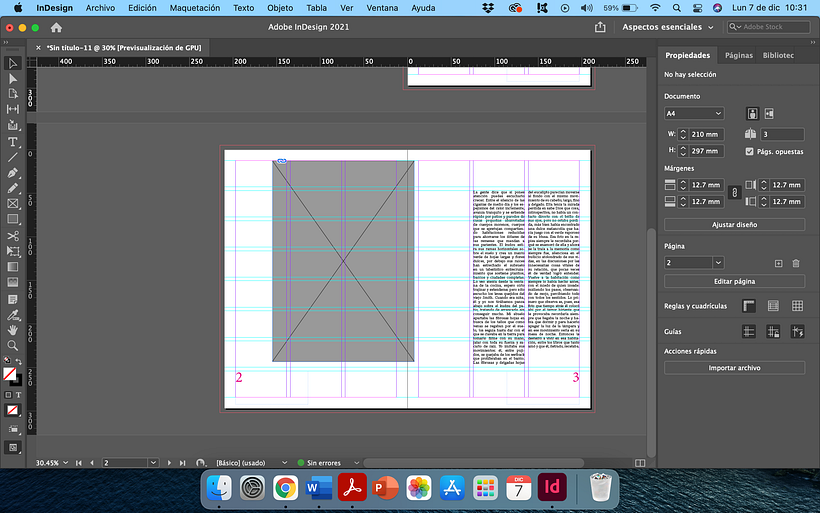Pick the Pencil tool
Image resolution: width=820 pixels, height=513 pixels.
pyautogui.click(x=13, y=188)
